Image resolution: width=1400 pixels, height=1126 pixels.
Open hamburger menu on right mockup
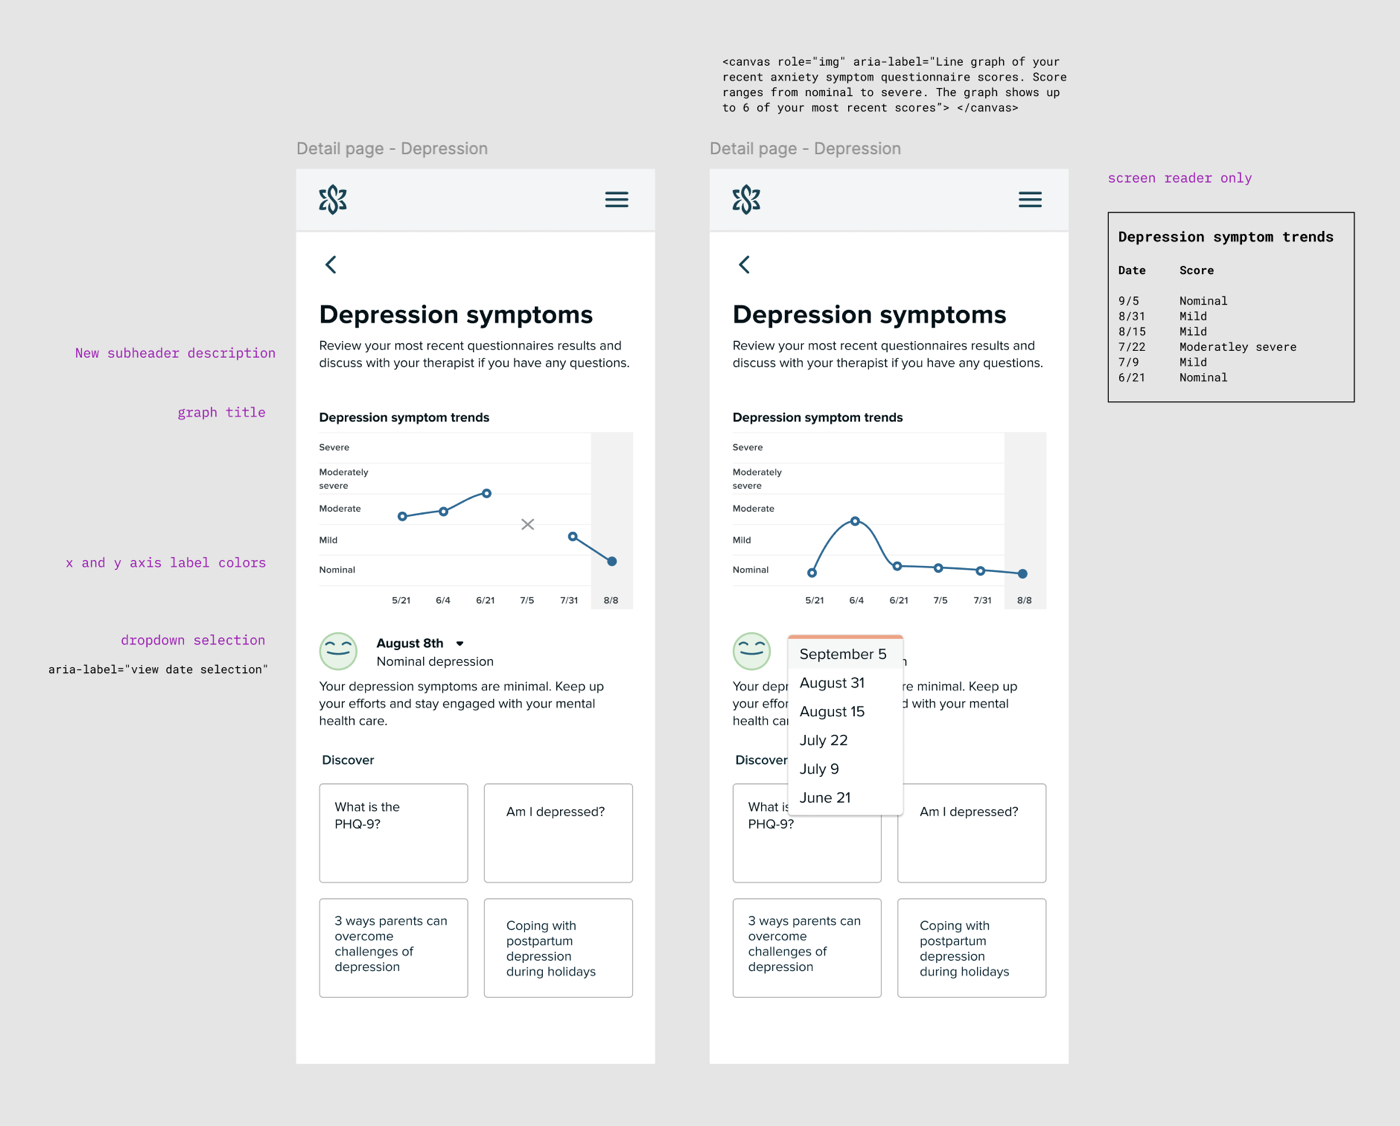pyautogui.click(x=1030, y=200)
